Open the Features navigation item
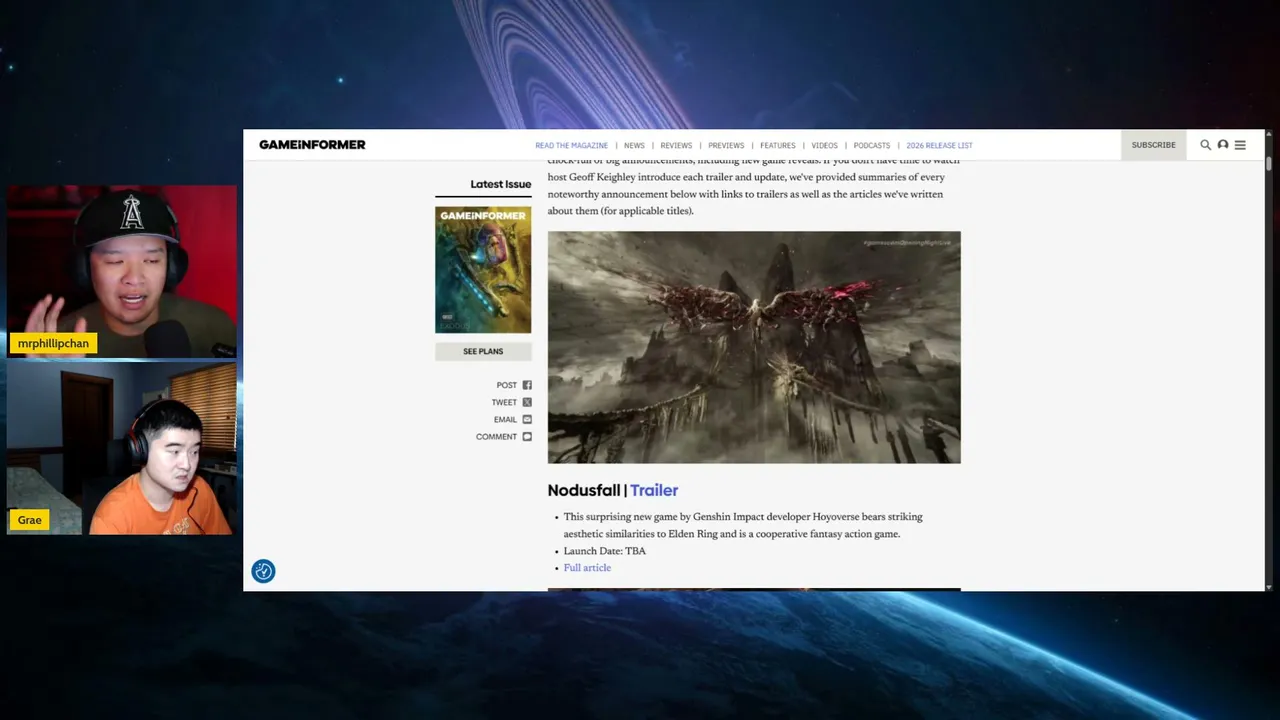1280x720 pixels. (777, 146)
